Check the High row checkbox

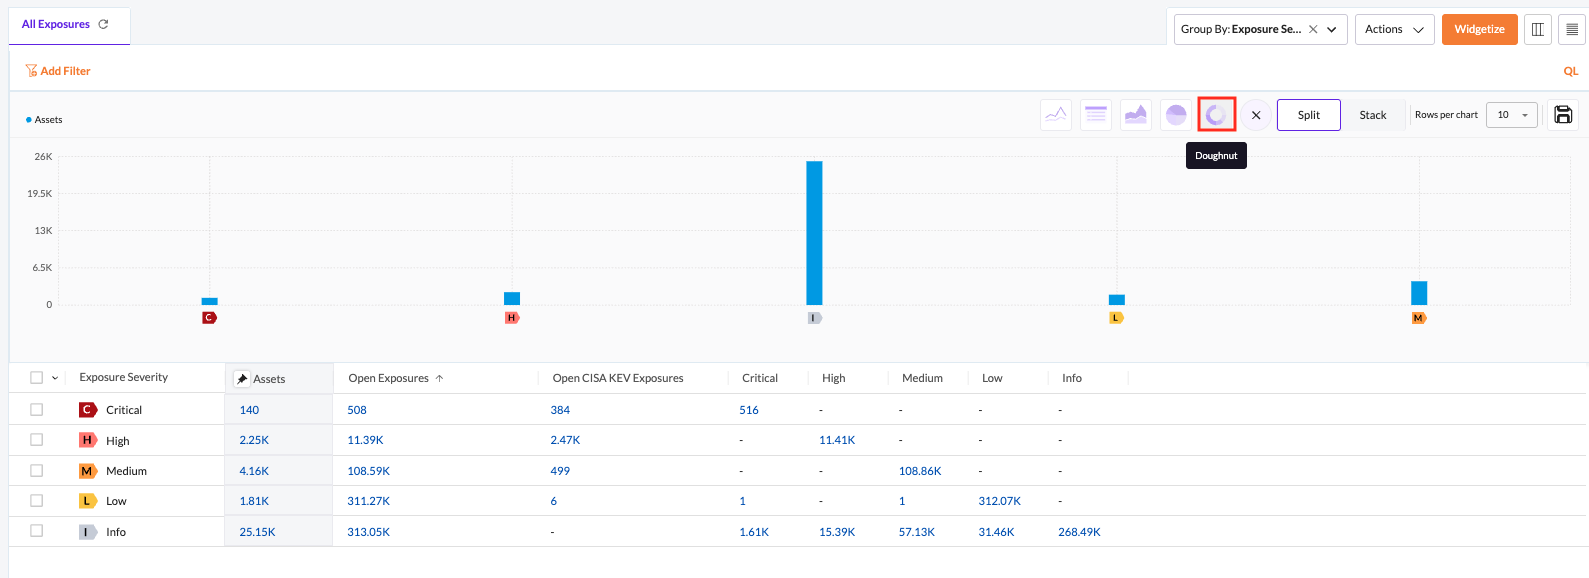pyautogui.click(x=36, y=439)
